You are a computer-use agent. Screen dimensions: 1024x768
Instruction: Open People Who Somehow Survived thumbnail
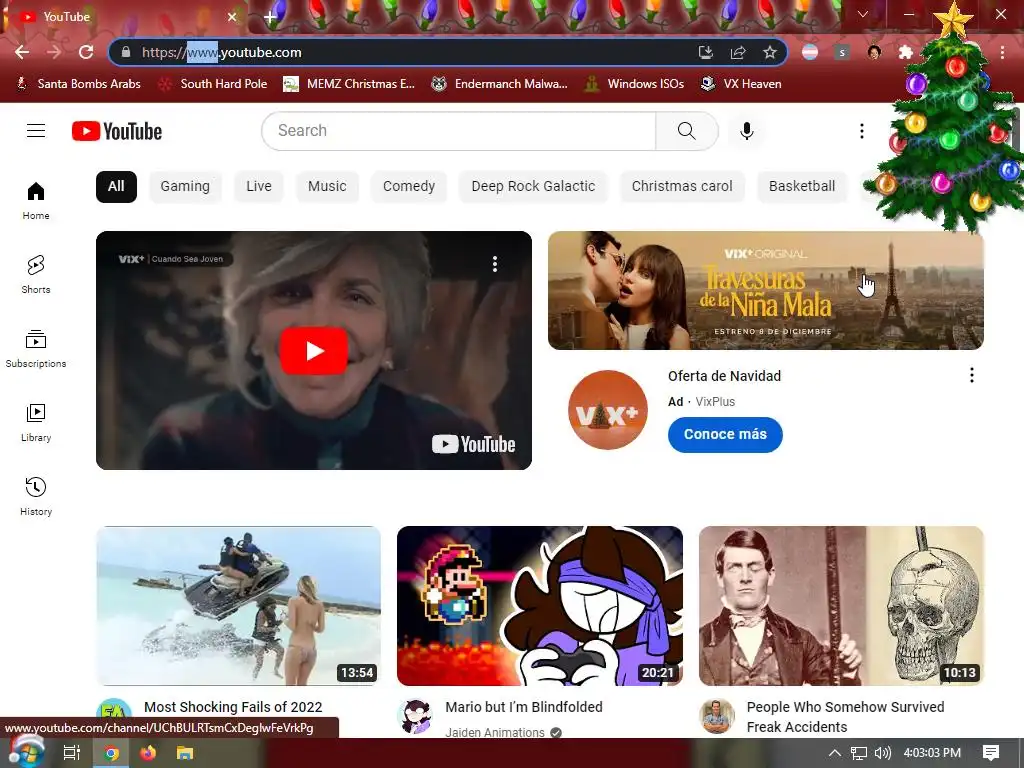[x=841, y=605]
